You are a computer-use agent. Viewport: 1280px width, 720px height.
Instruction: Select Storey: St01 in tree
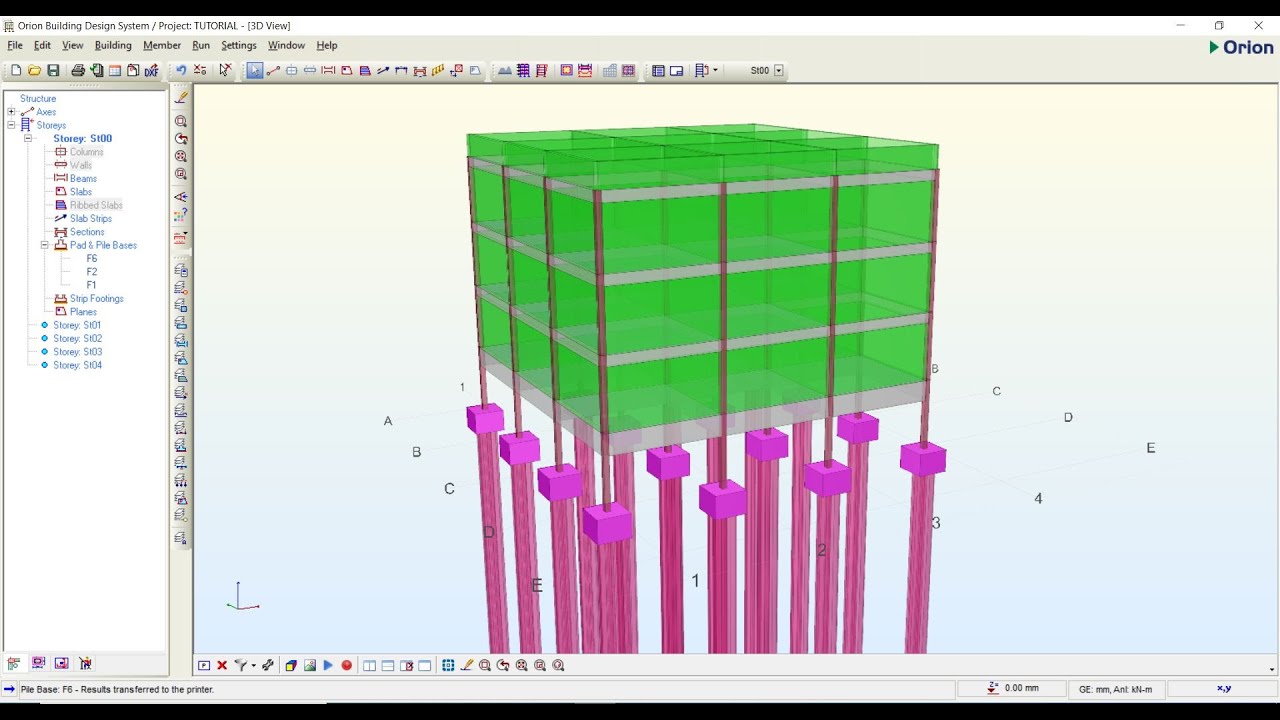coord(77,325)
